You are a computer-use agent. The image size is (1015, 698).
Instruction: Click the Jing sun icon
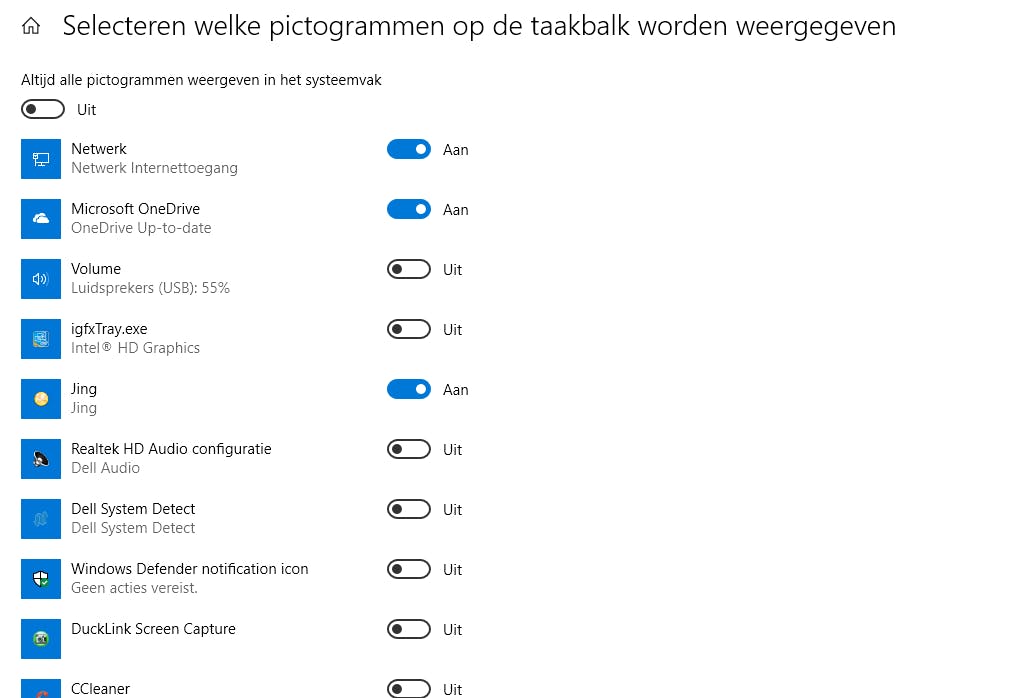(x=41, y=399)
